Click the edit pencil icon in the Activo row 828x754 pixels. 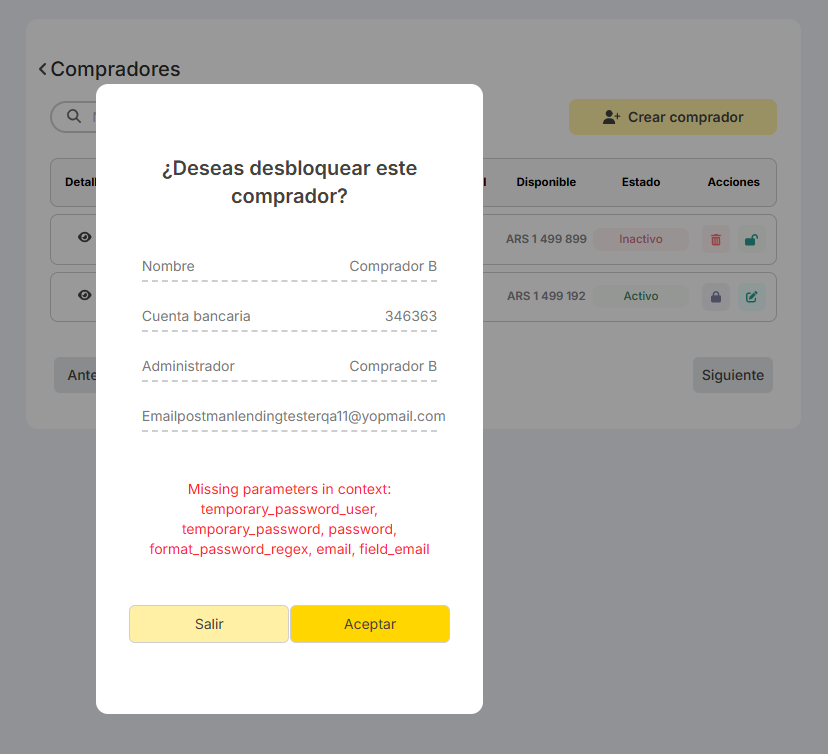tap(751, 297)
